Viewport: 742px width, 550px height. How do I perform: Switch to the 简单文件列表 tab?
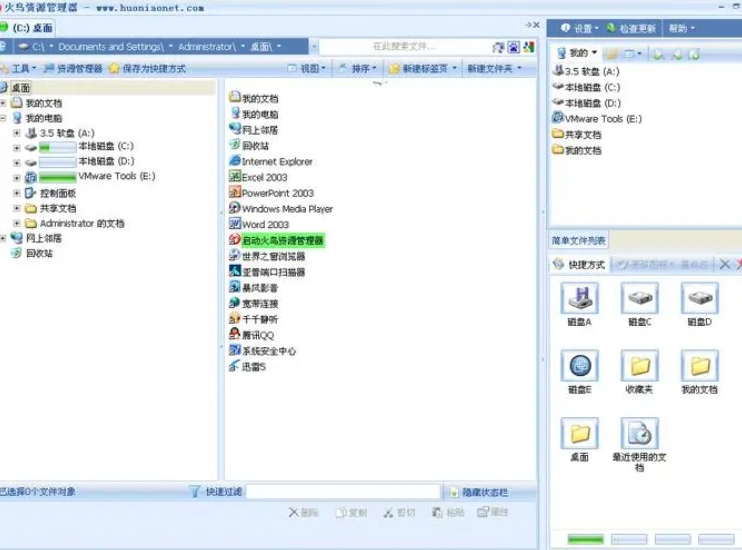[x=578, y=241]
